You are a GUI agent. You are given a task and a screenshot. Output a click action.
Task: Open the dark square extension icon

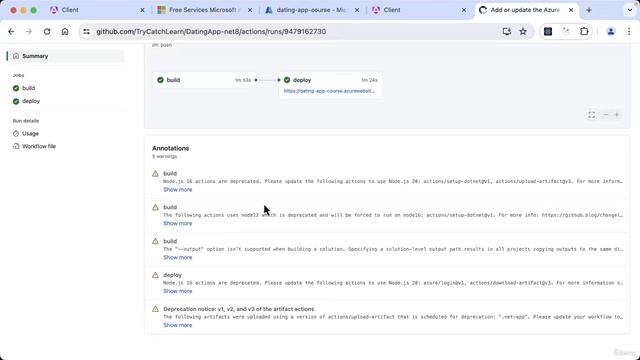click(548, 31)
